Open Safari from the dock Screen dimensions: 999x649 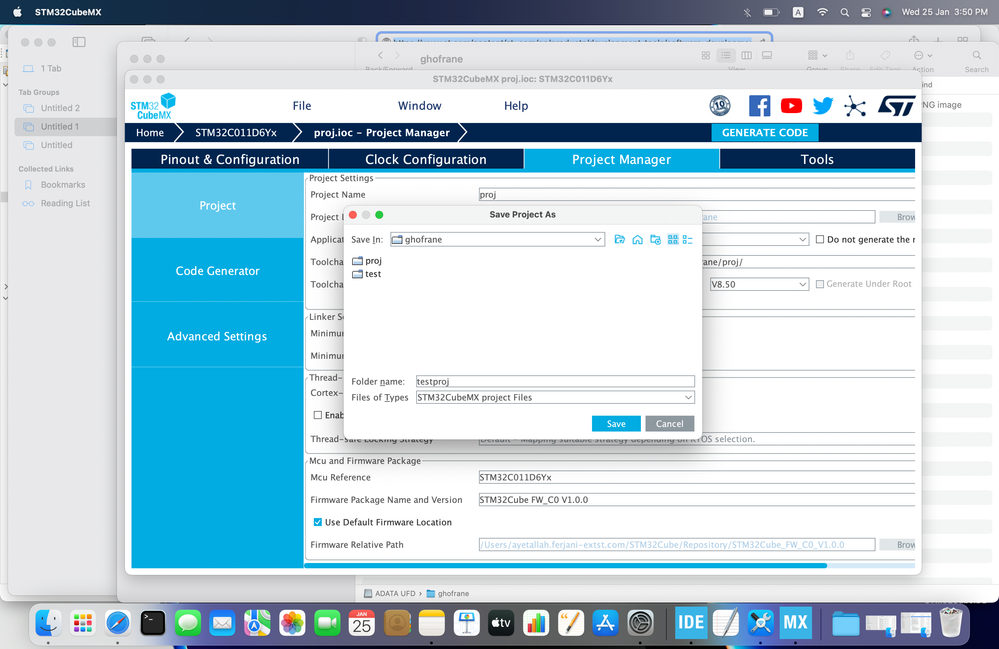(118, 623)
